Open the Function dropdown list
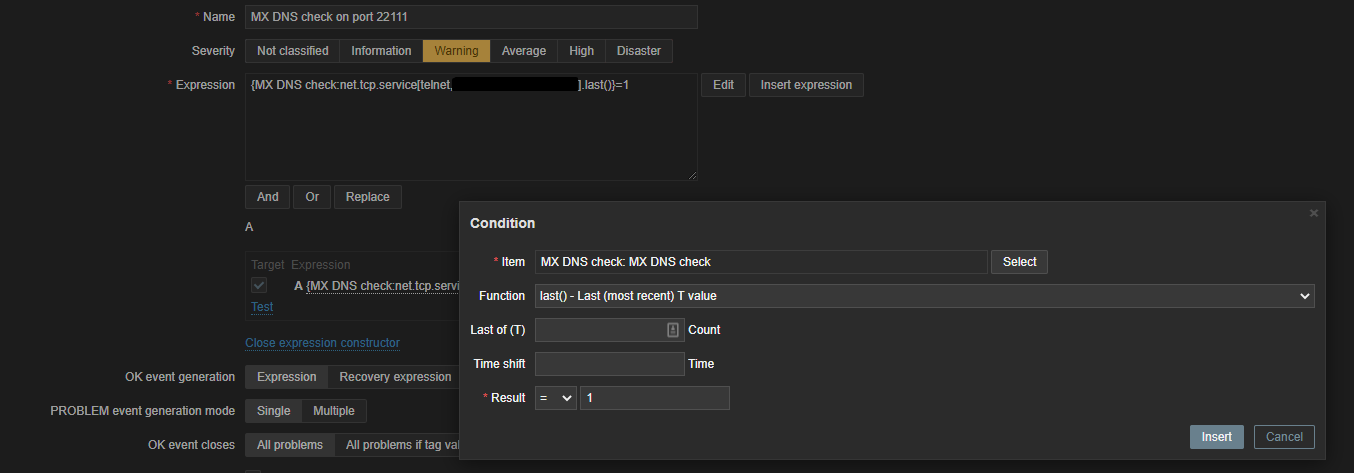Image resolution: width=1354 pixels, height=473 pixels. point(925,296)
